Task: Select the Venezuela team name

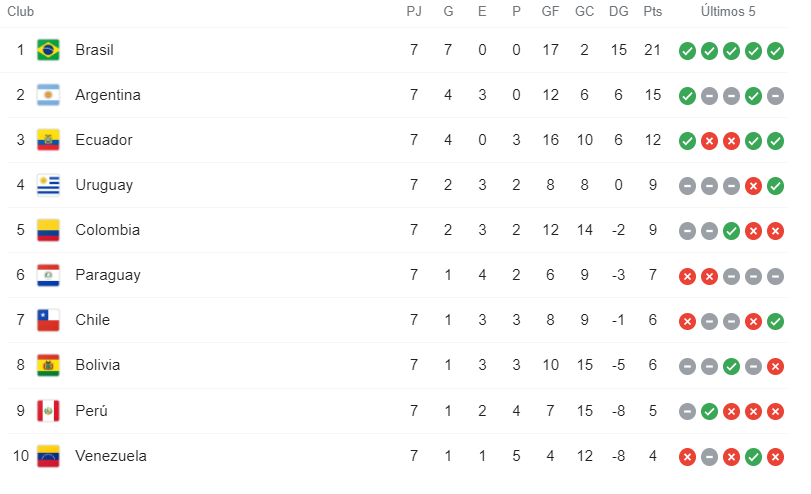Action: pyautogui.click(x=110, y=456)
